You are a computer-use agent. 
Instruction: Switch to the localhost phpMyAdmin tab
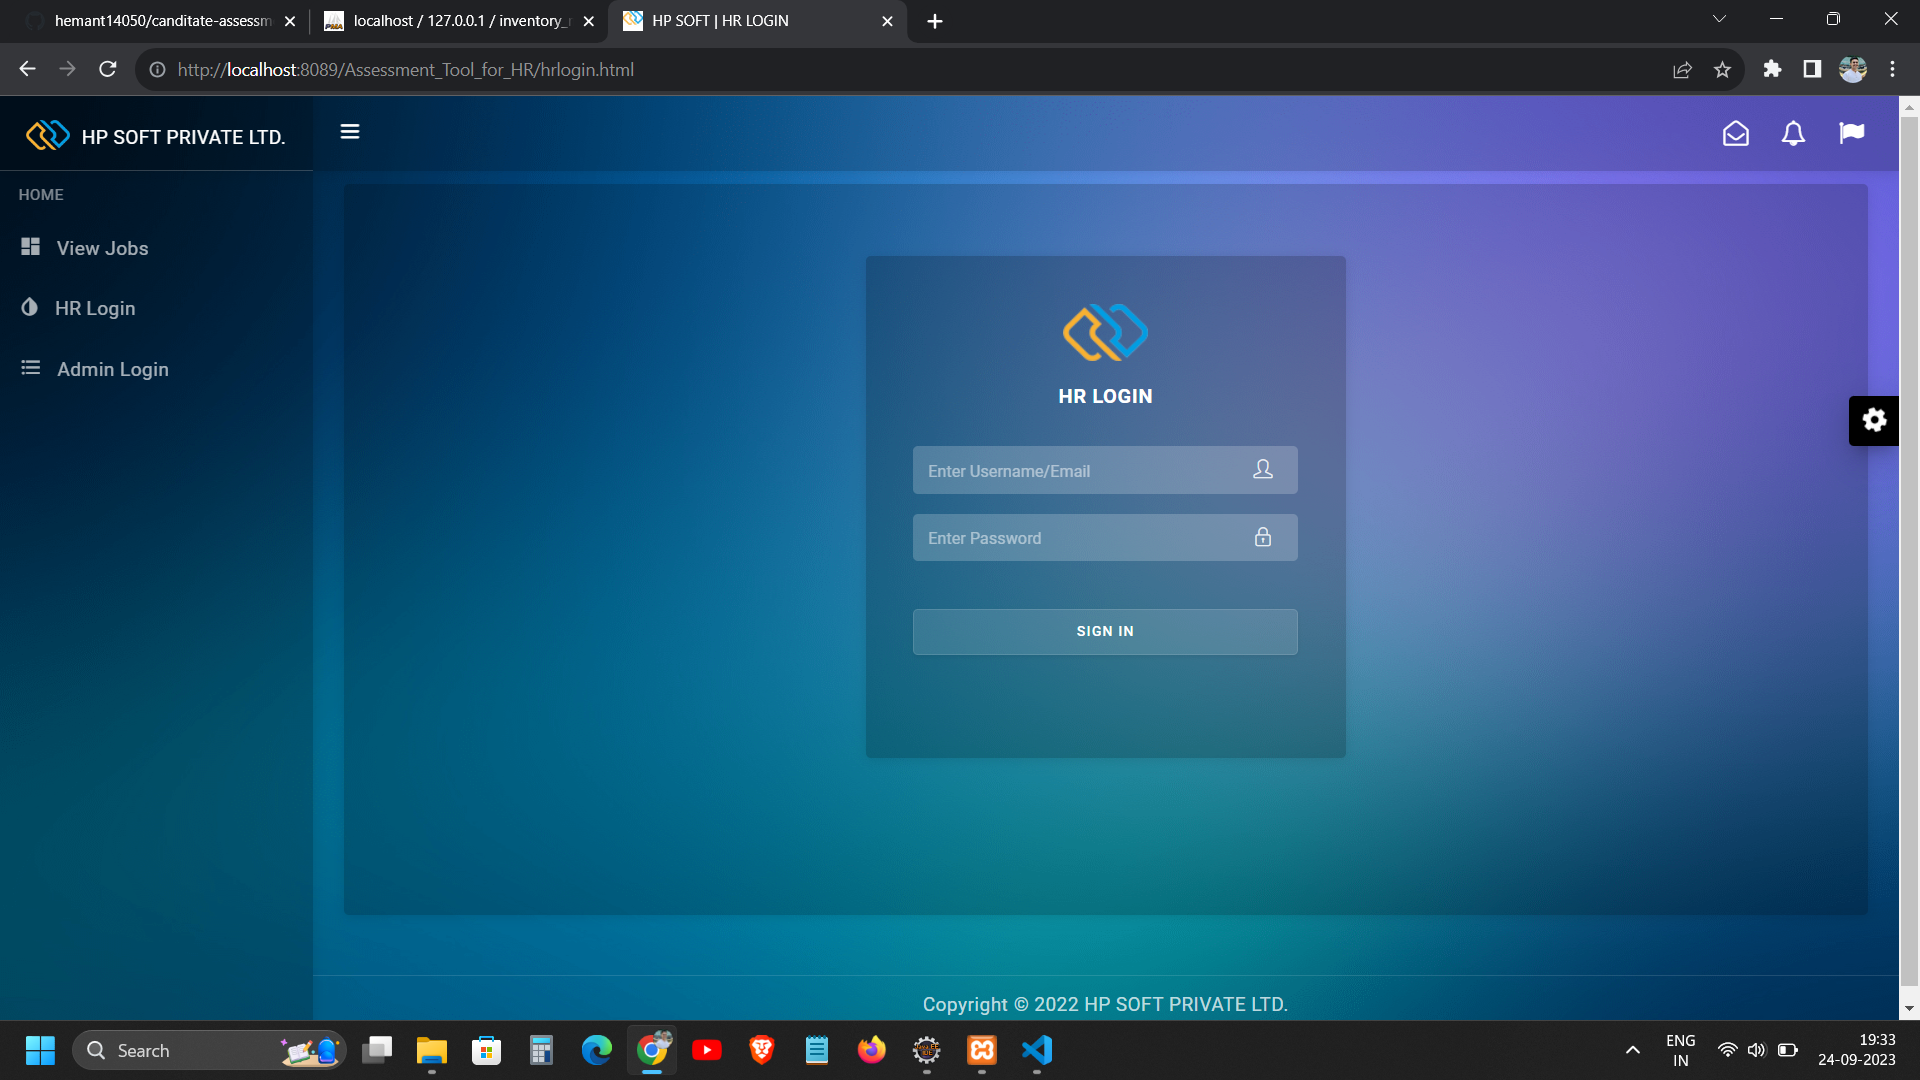(x=455, y=21)
